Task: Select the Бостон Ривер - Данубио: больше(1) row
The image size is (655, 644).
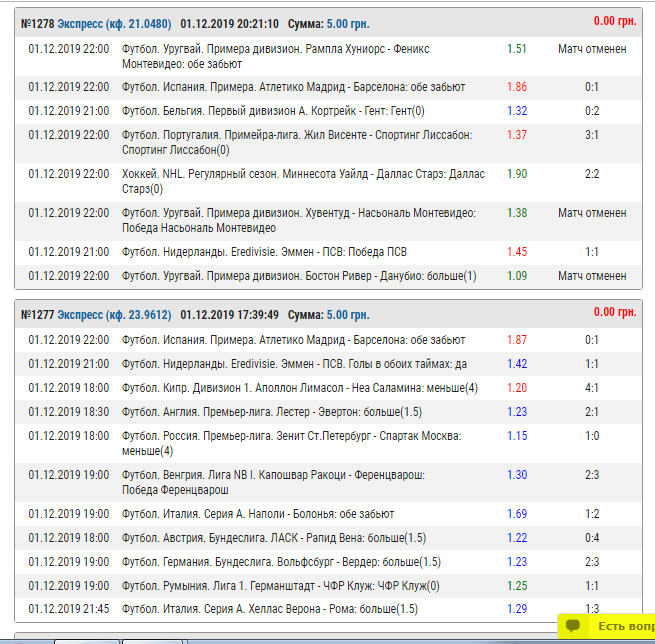Action: pos(328,276)
